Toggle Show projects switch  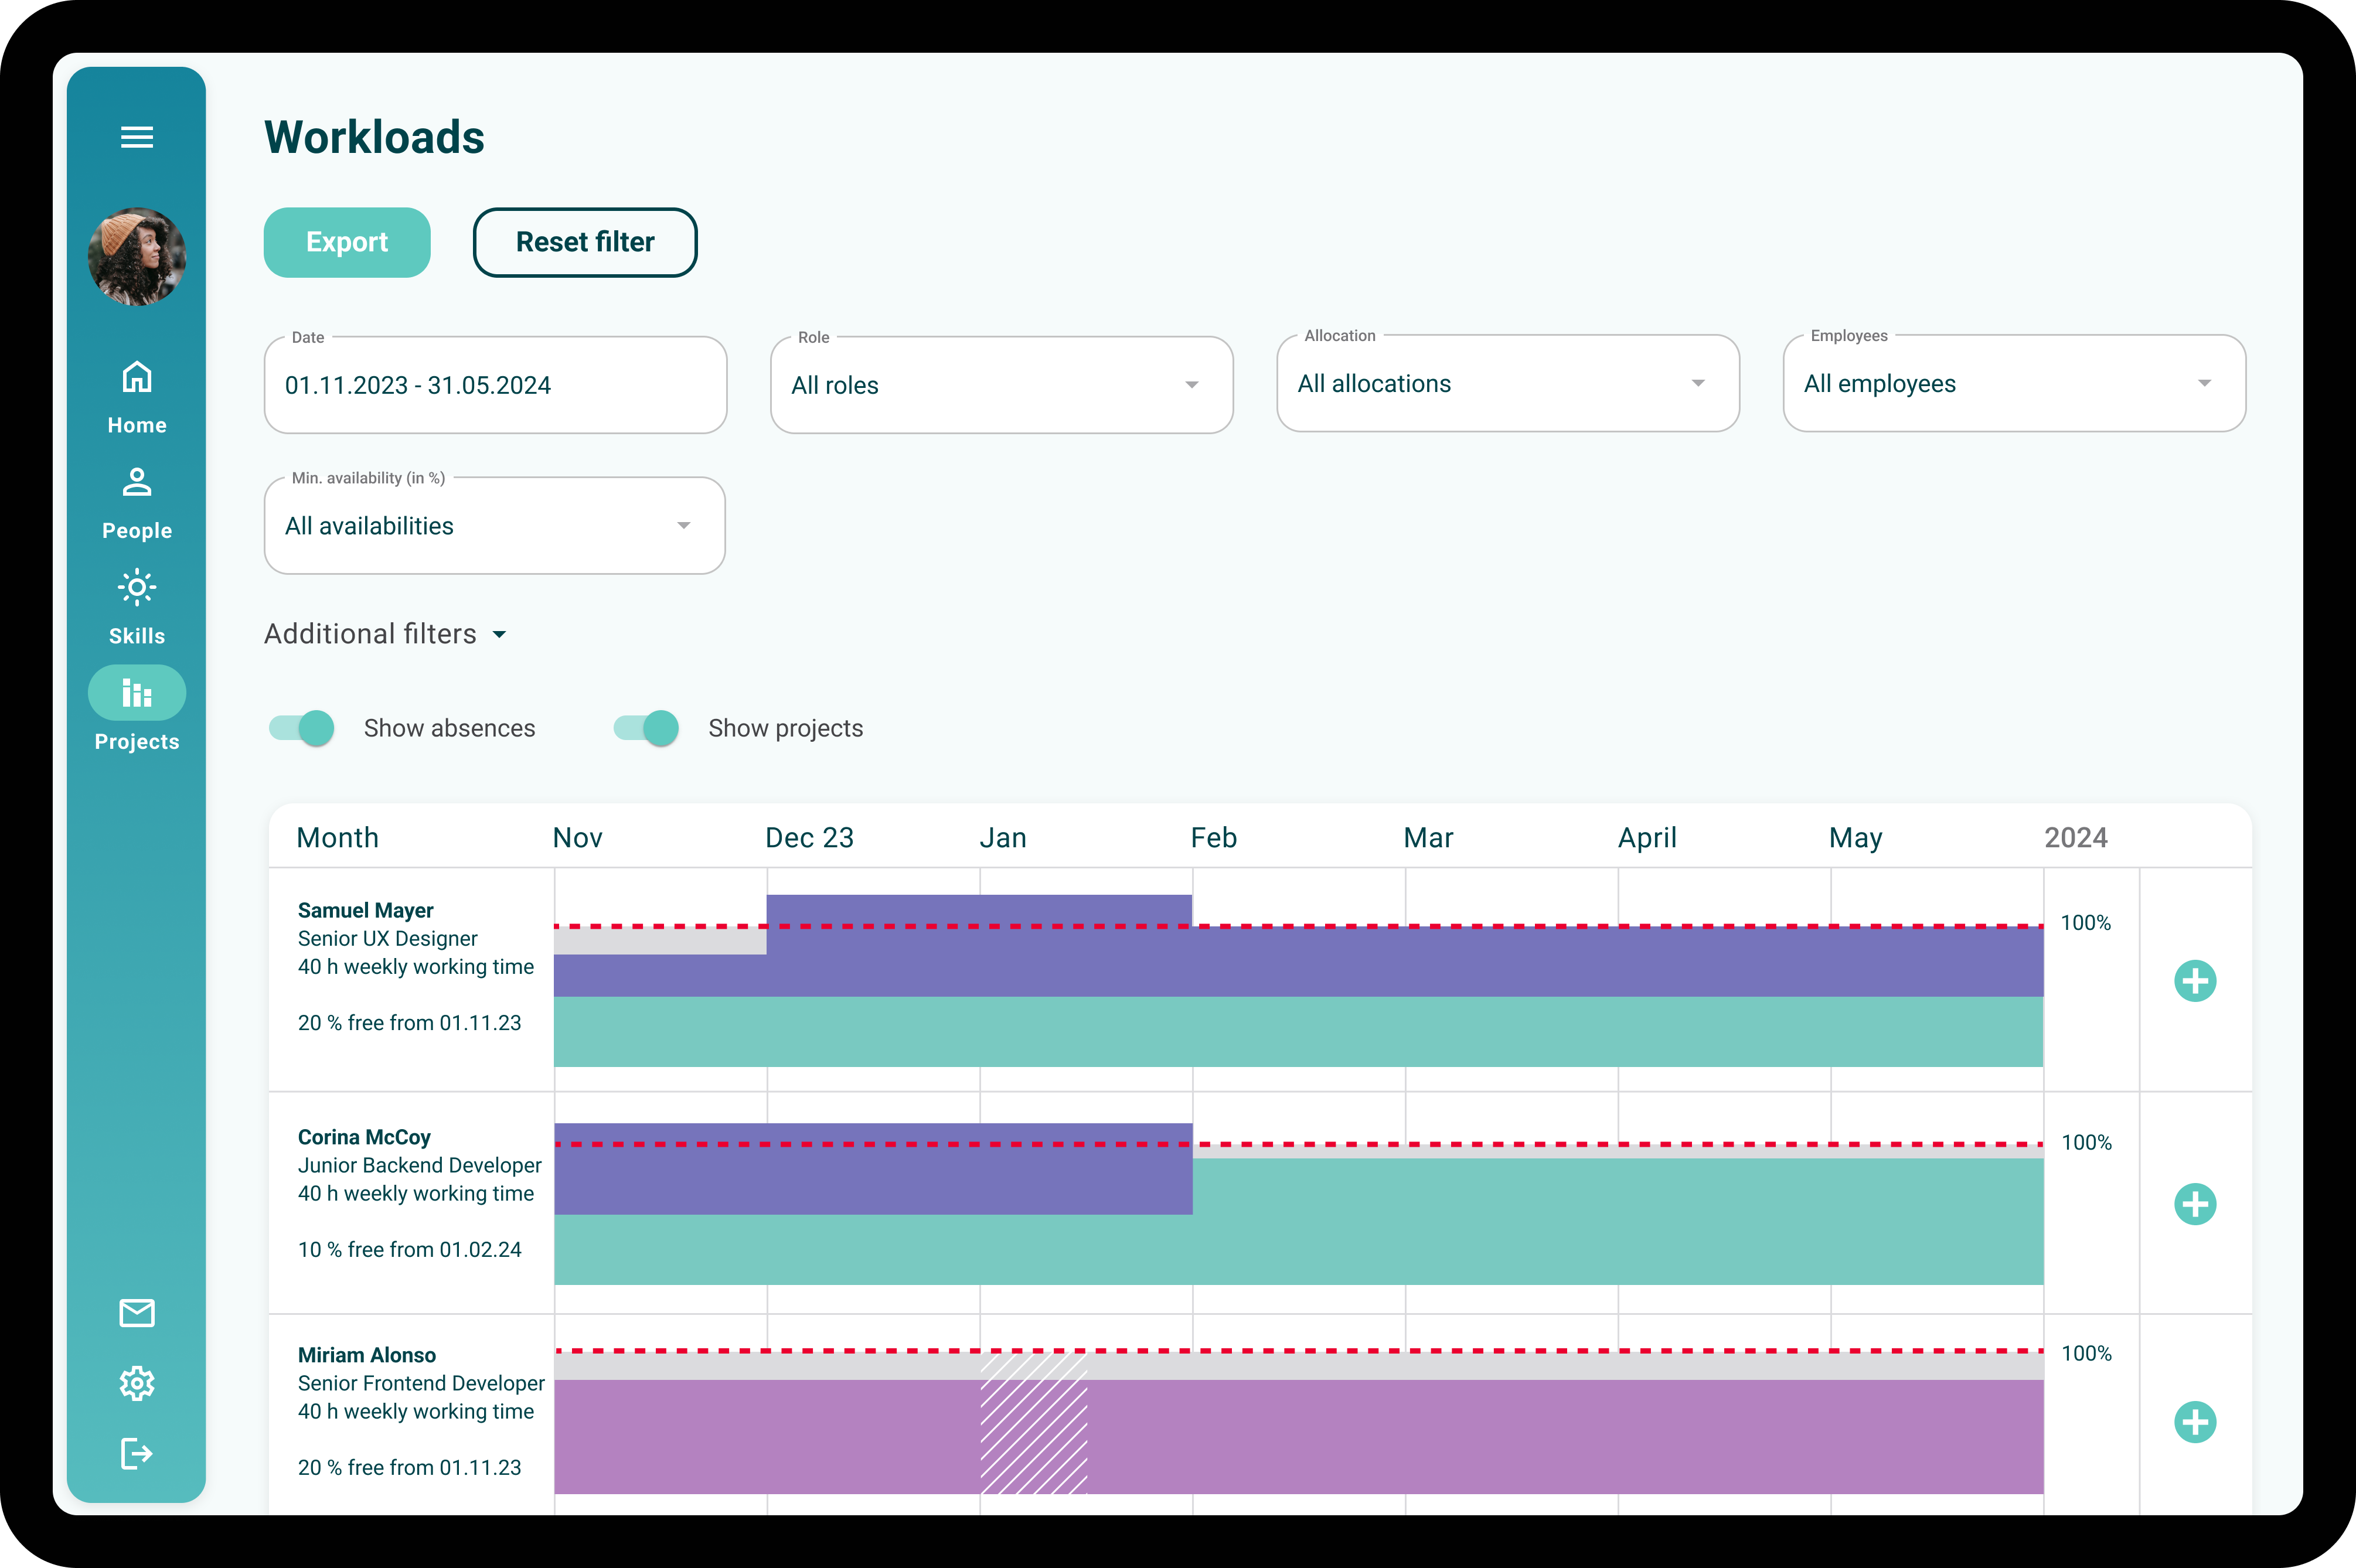click(x=647, y=728)
